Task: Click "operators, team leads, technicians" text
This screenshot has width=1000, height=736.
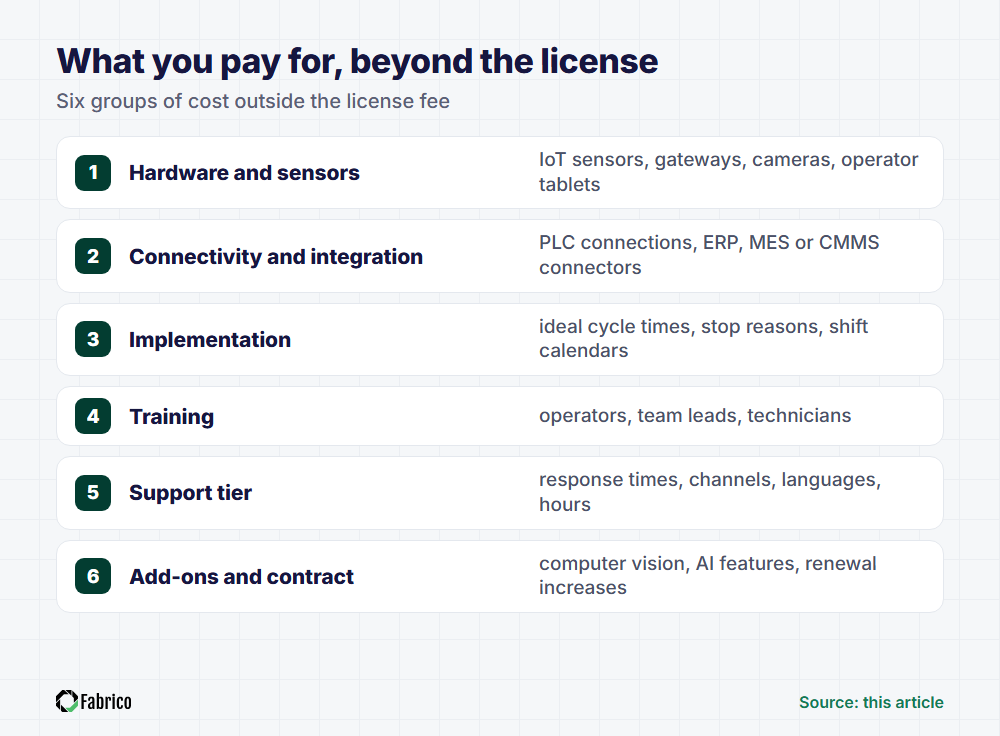Action: (695, 416)
